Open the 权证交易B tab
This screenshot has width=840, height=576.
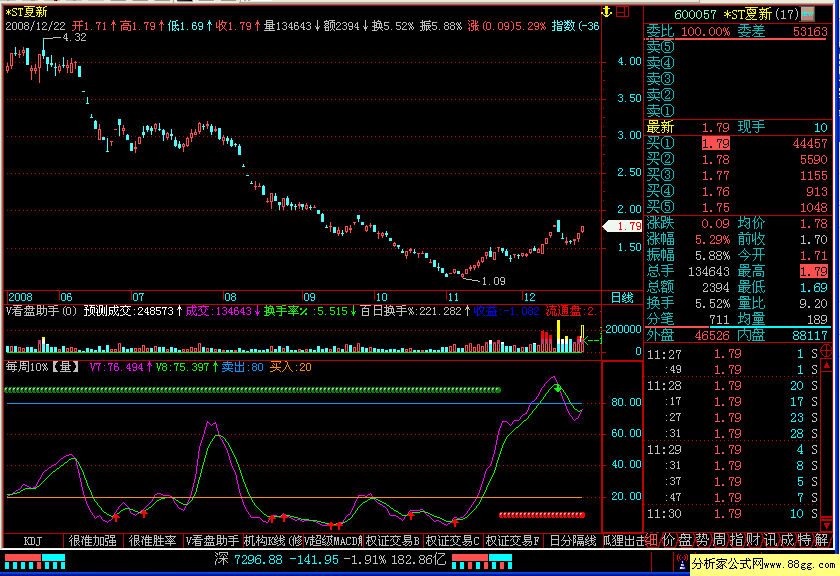click(x=393, y=541)
